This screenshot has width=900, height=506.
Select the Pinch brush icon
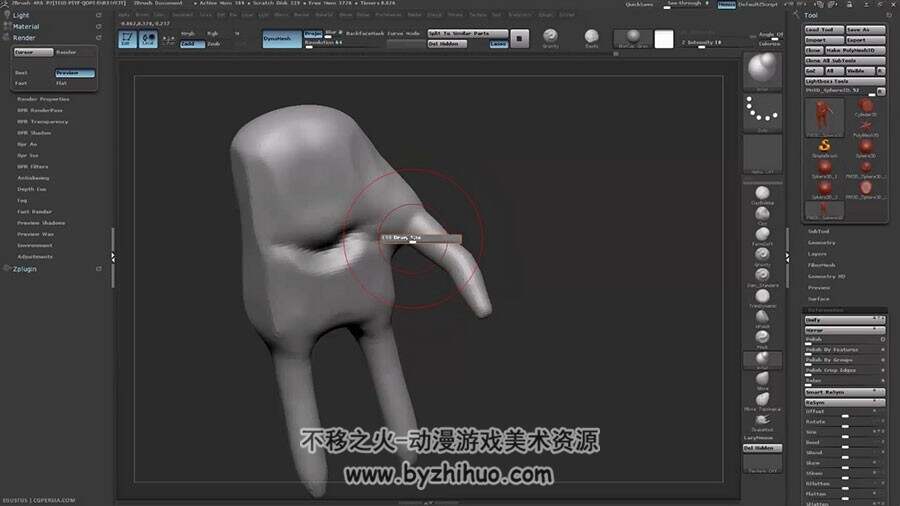point(762,337)
